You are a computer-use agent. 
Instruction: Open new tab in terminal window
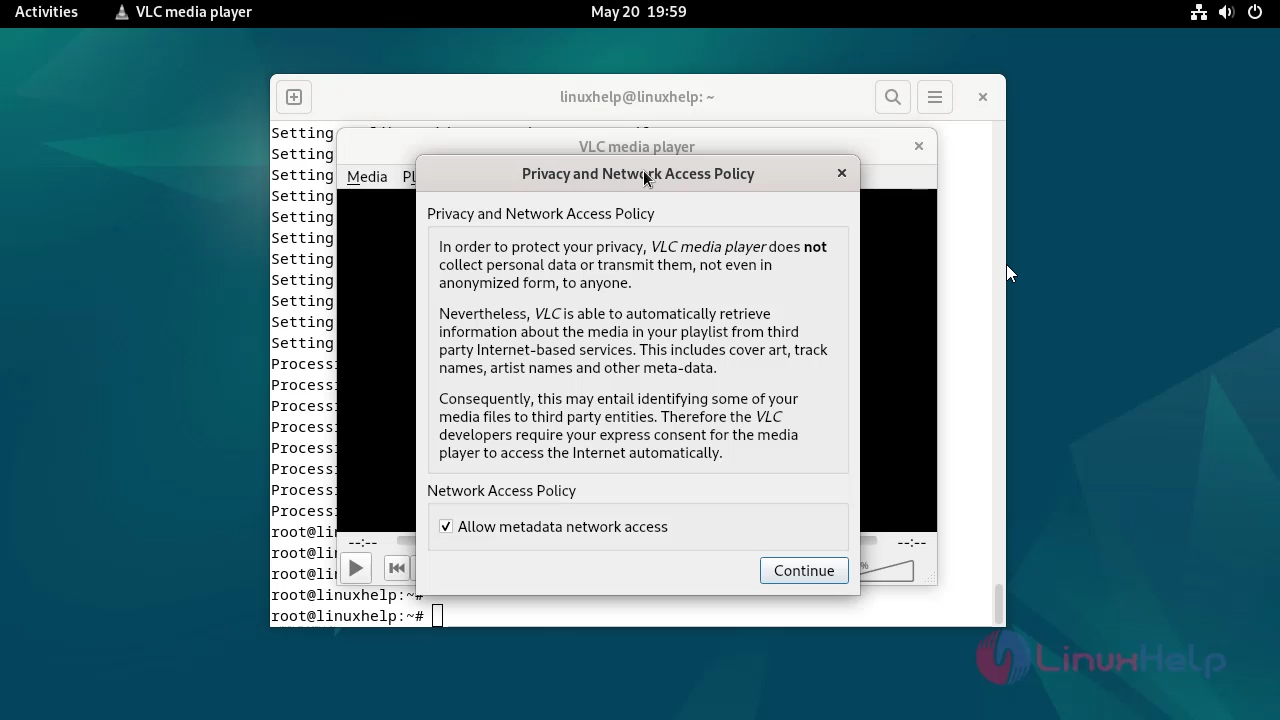click(294, 97)
